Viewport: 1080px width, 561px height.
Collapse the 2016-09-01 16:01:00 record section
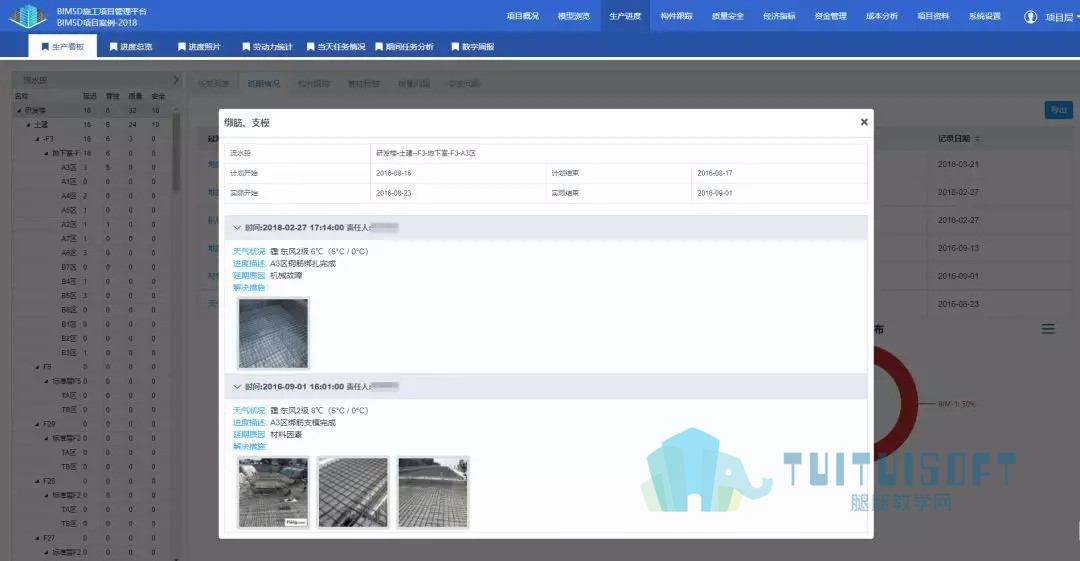coord(237,387)
